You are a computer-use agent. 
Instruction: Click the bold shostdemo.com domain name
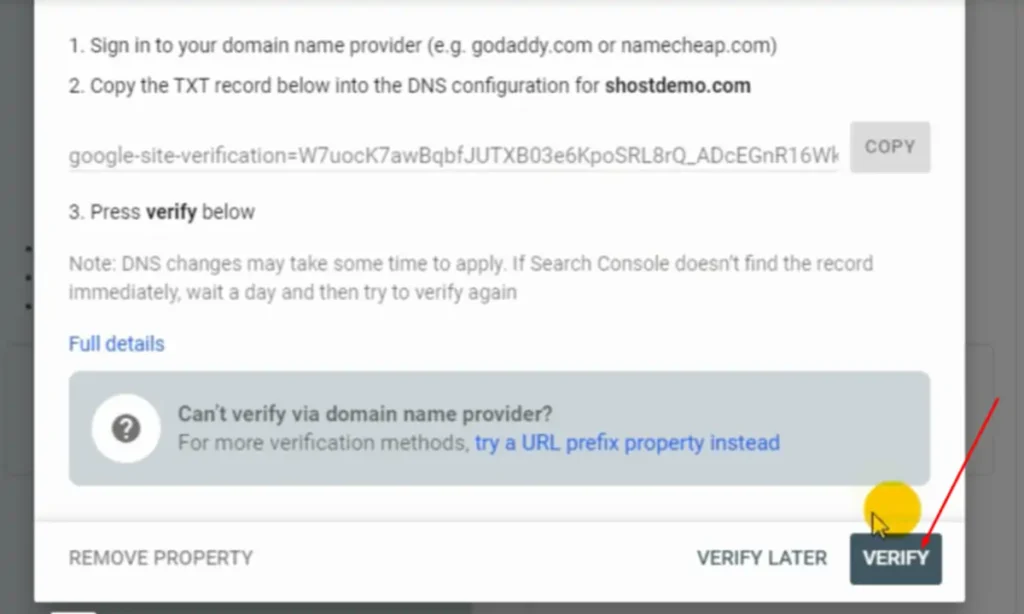(x=677, y=85)
